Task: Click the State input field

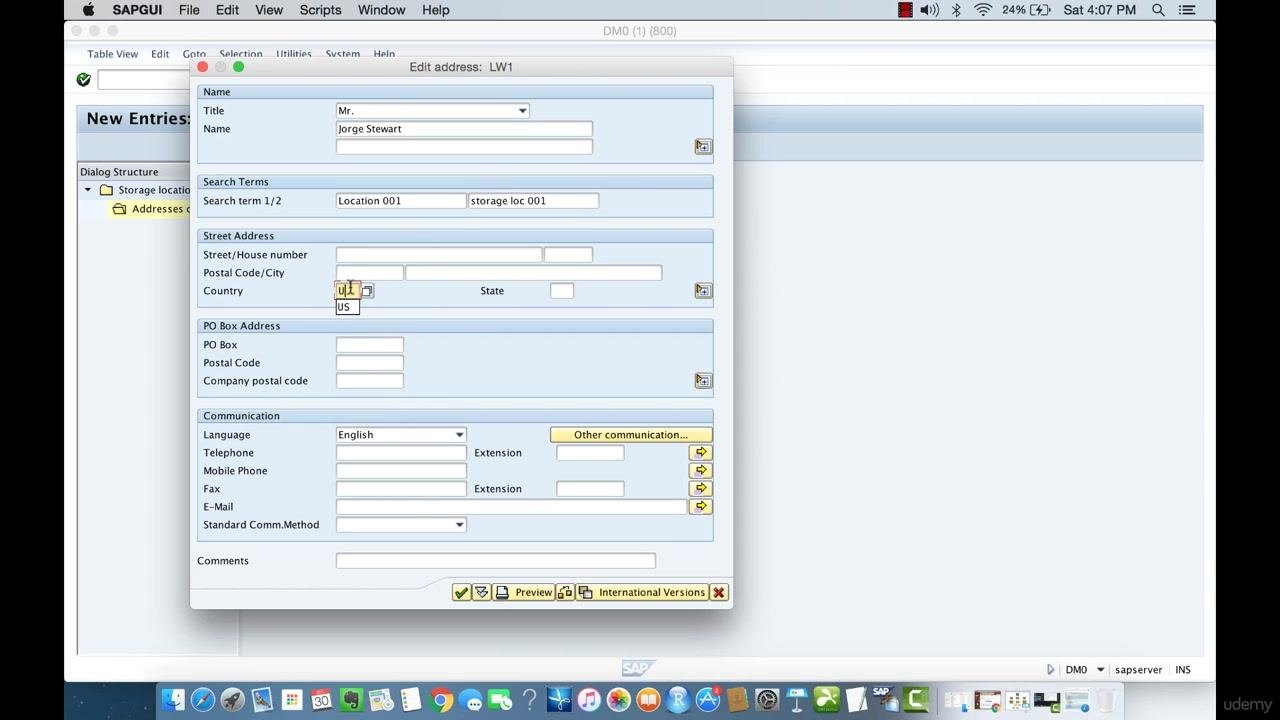Action: (562, 291)
